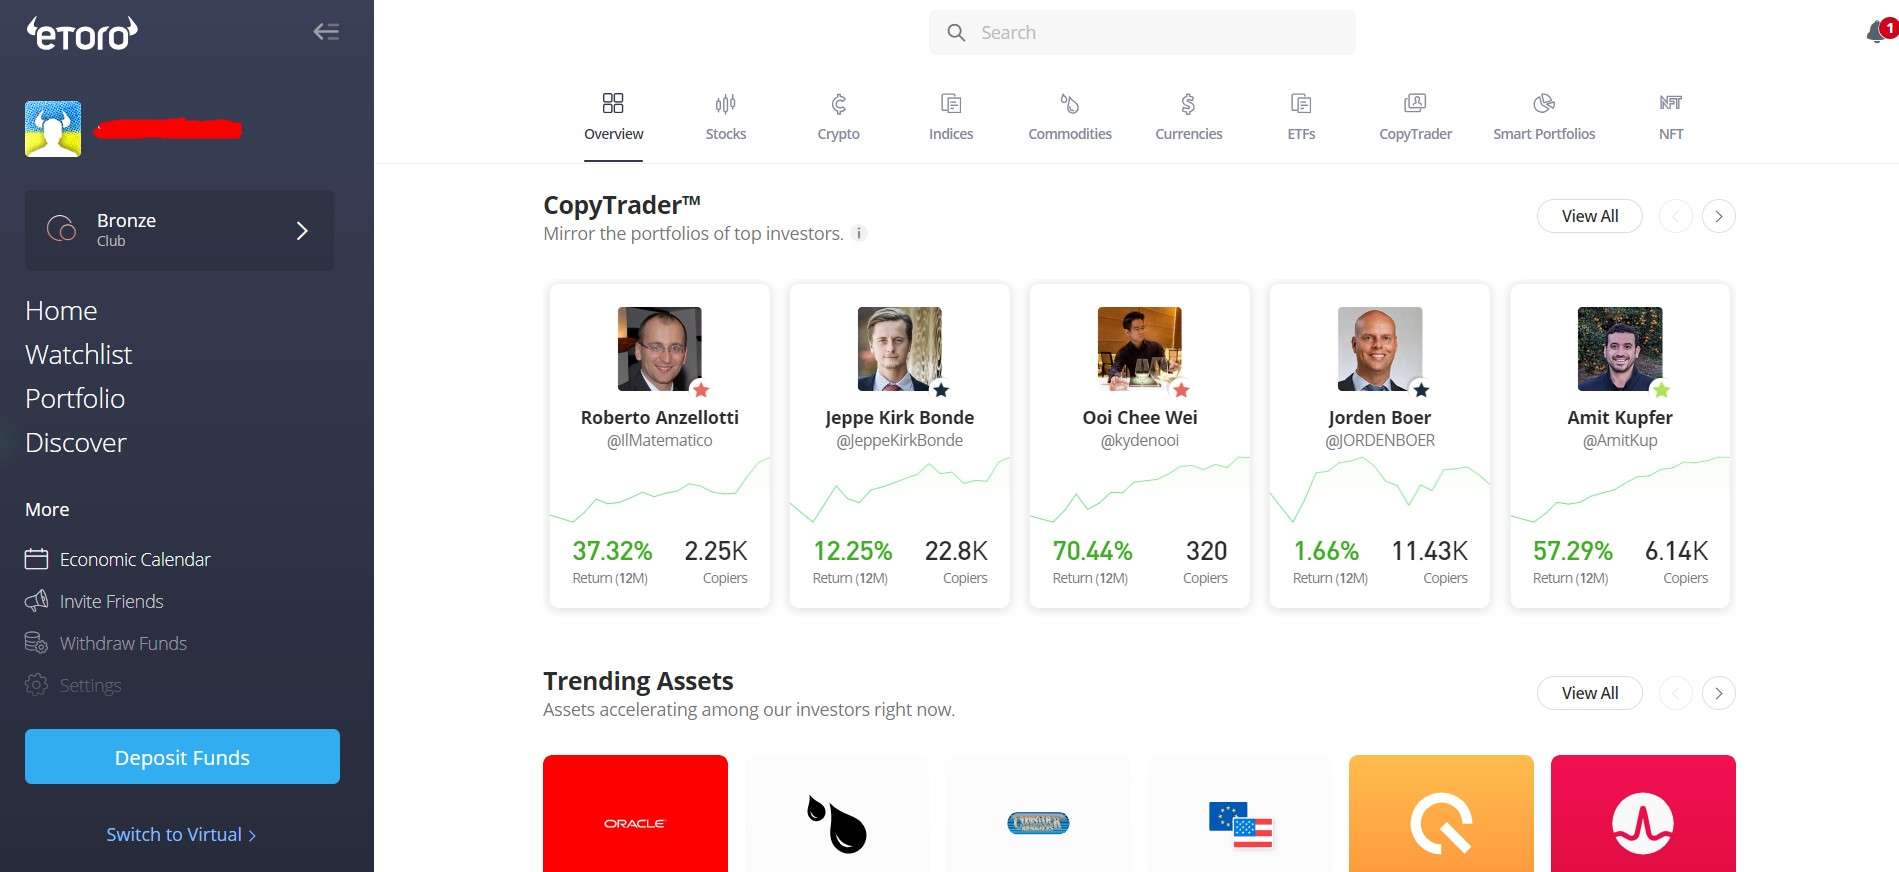Image resolution: width=1899 pixels, height=872 pixels.
Task: Select the Commodities tab
Action: (x=1070, y=117)
